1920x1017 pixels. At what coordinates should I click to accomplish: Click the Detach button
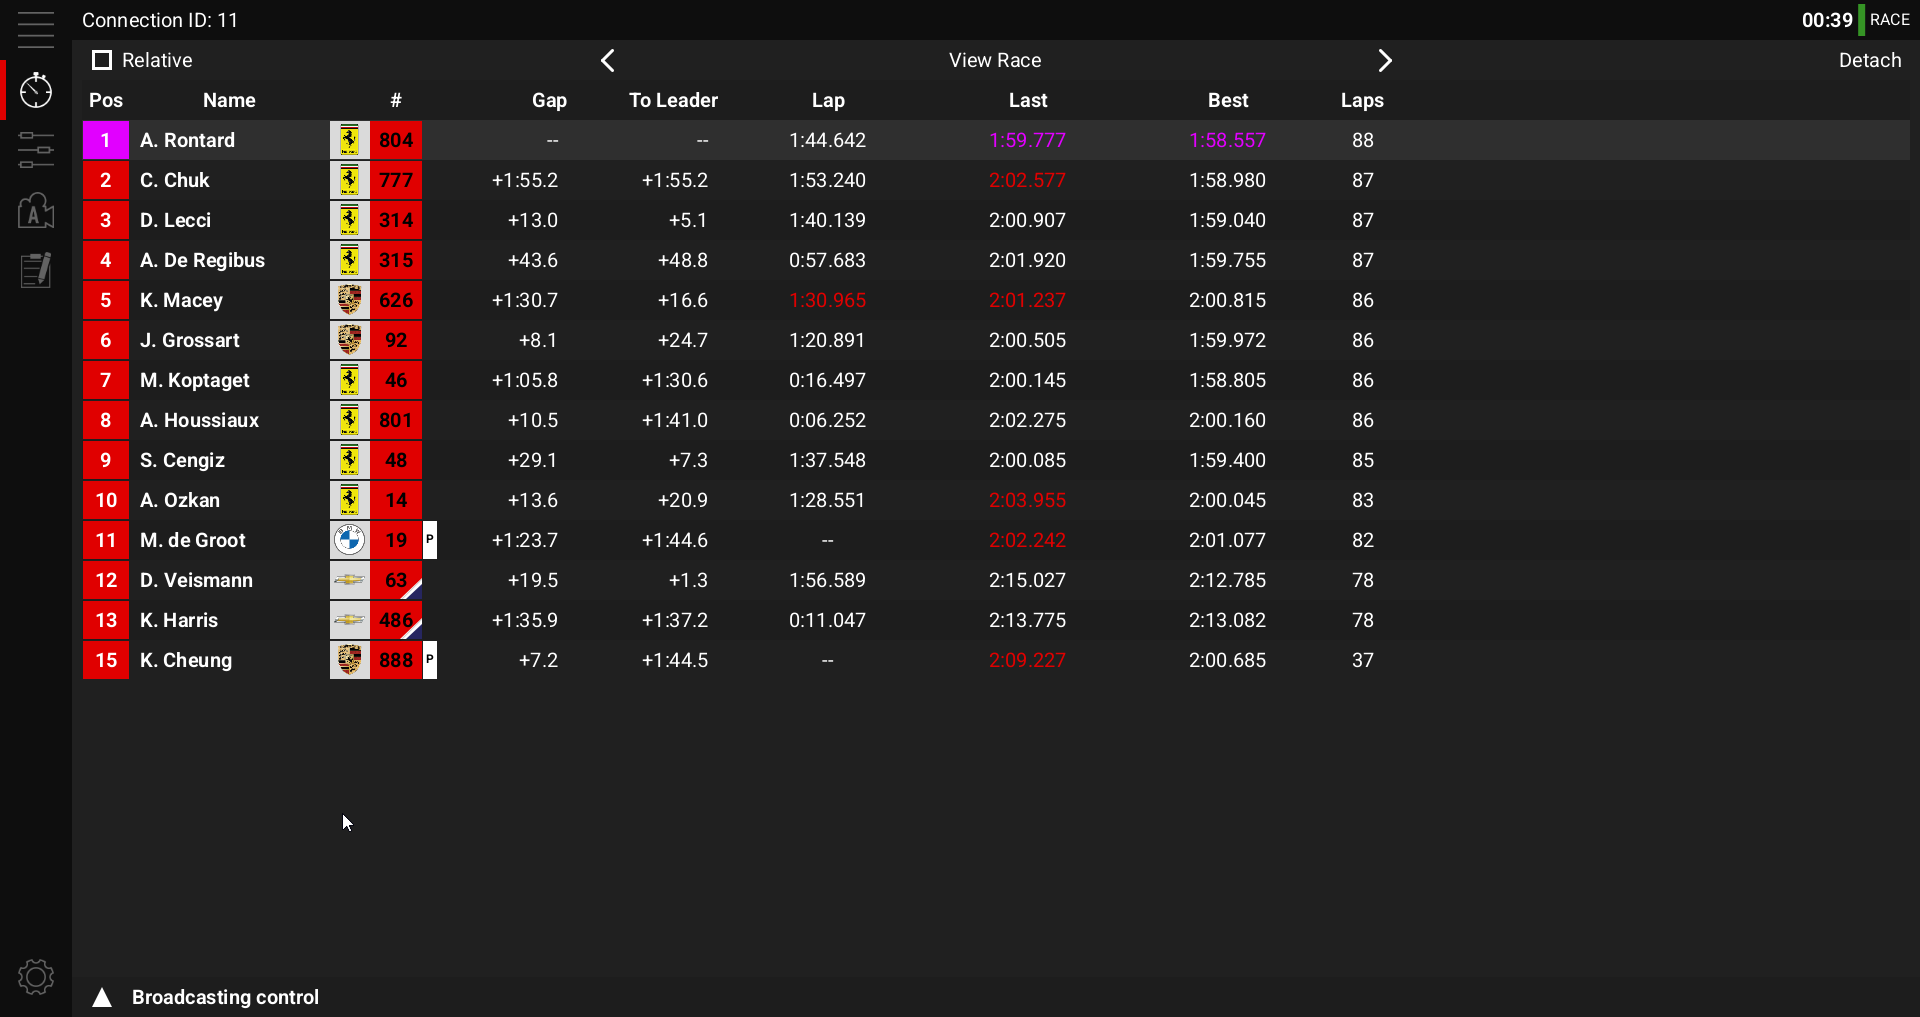1869,60
